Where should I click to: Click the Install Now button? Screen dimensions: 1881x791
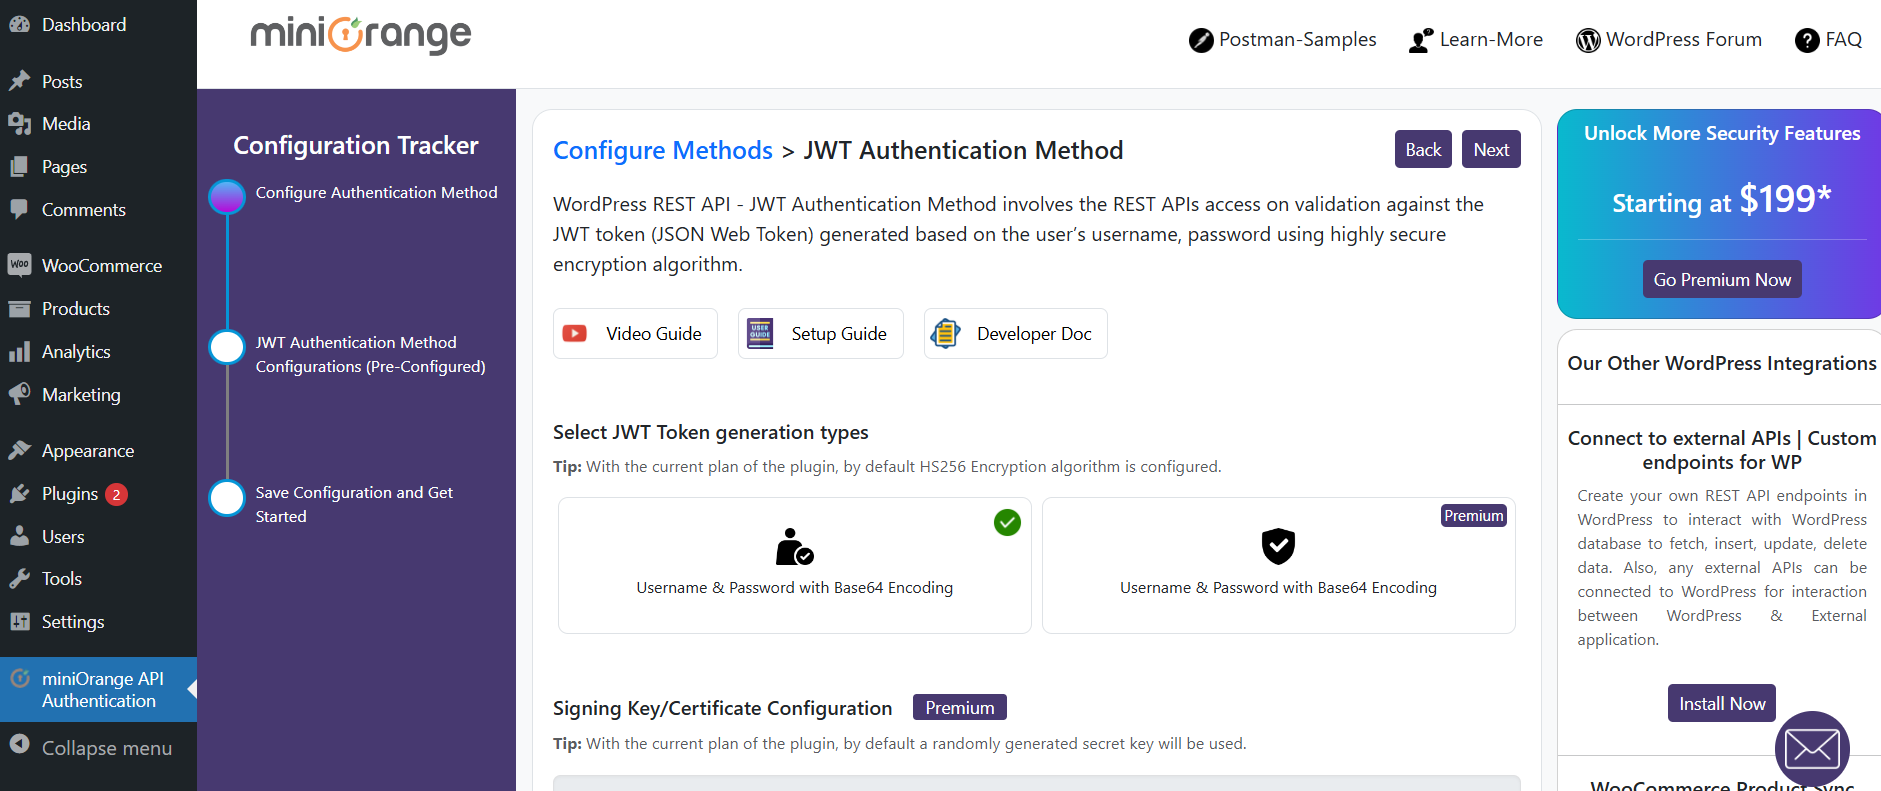point(1722,703)
